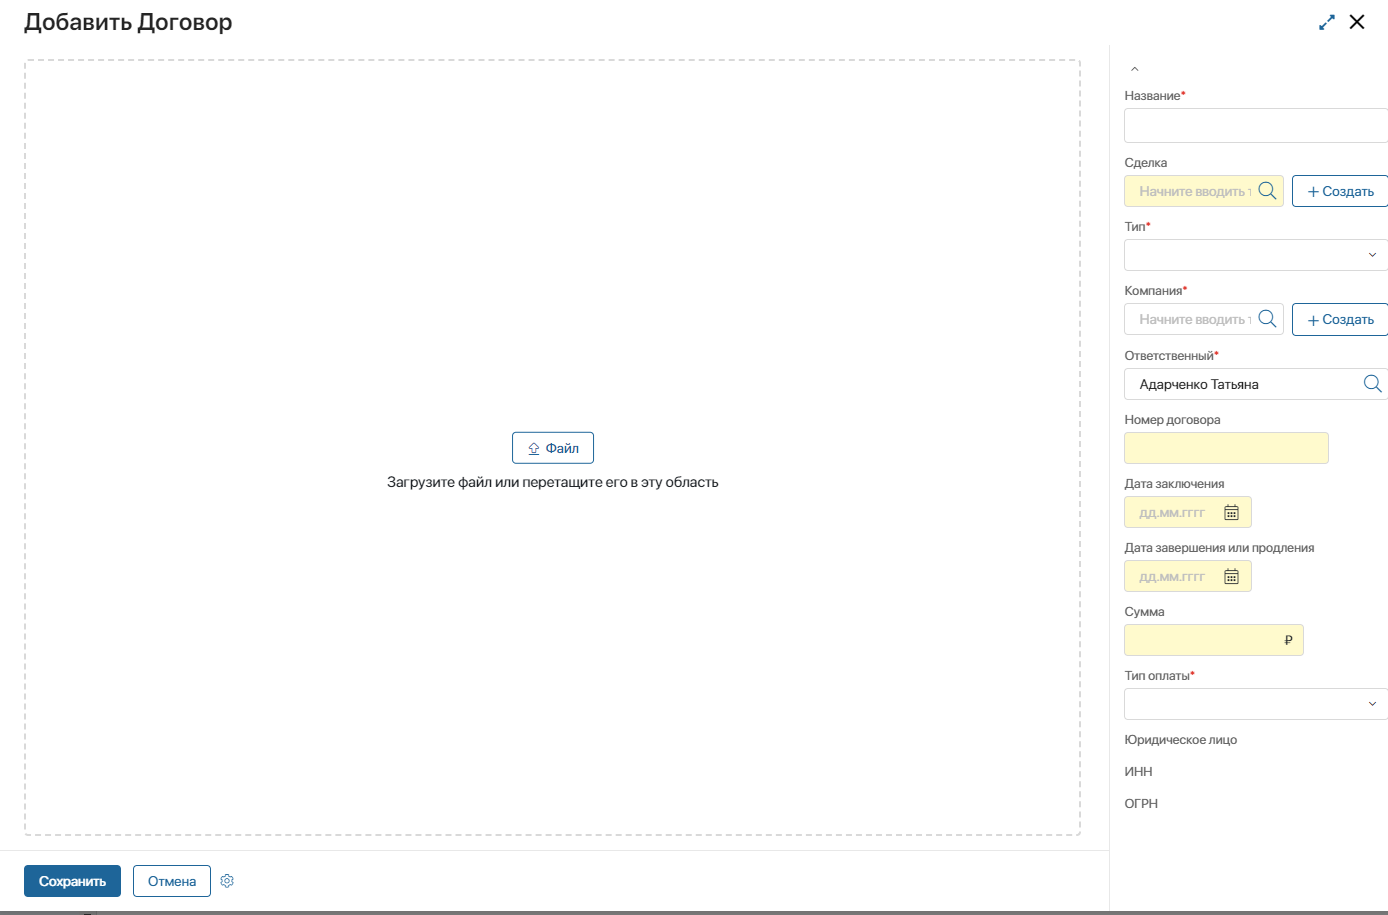Open form settings gear icon
The width and height of the screenshot is (1388, 915).
(x=227, y=881)
